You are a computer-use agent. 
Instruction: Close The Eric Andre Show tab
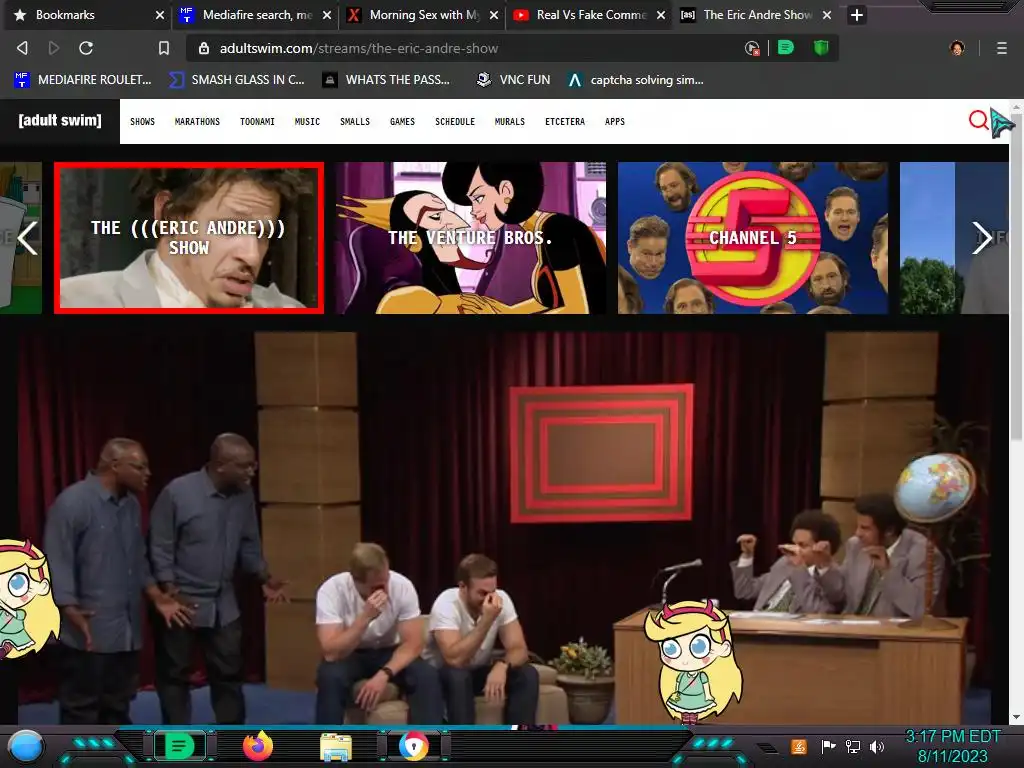[x=827, y=15]
